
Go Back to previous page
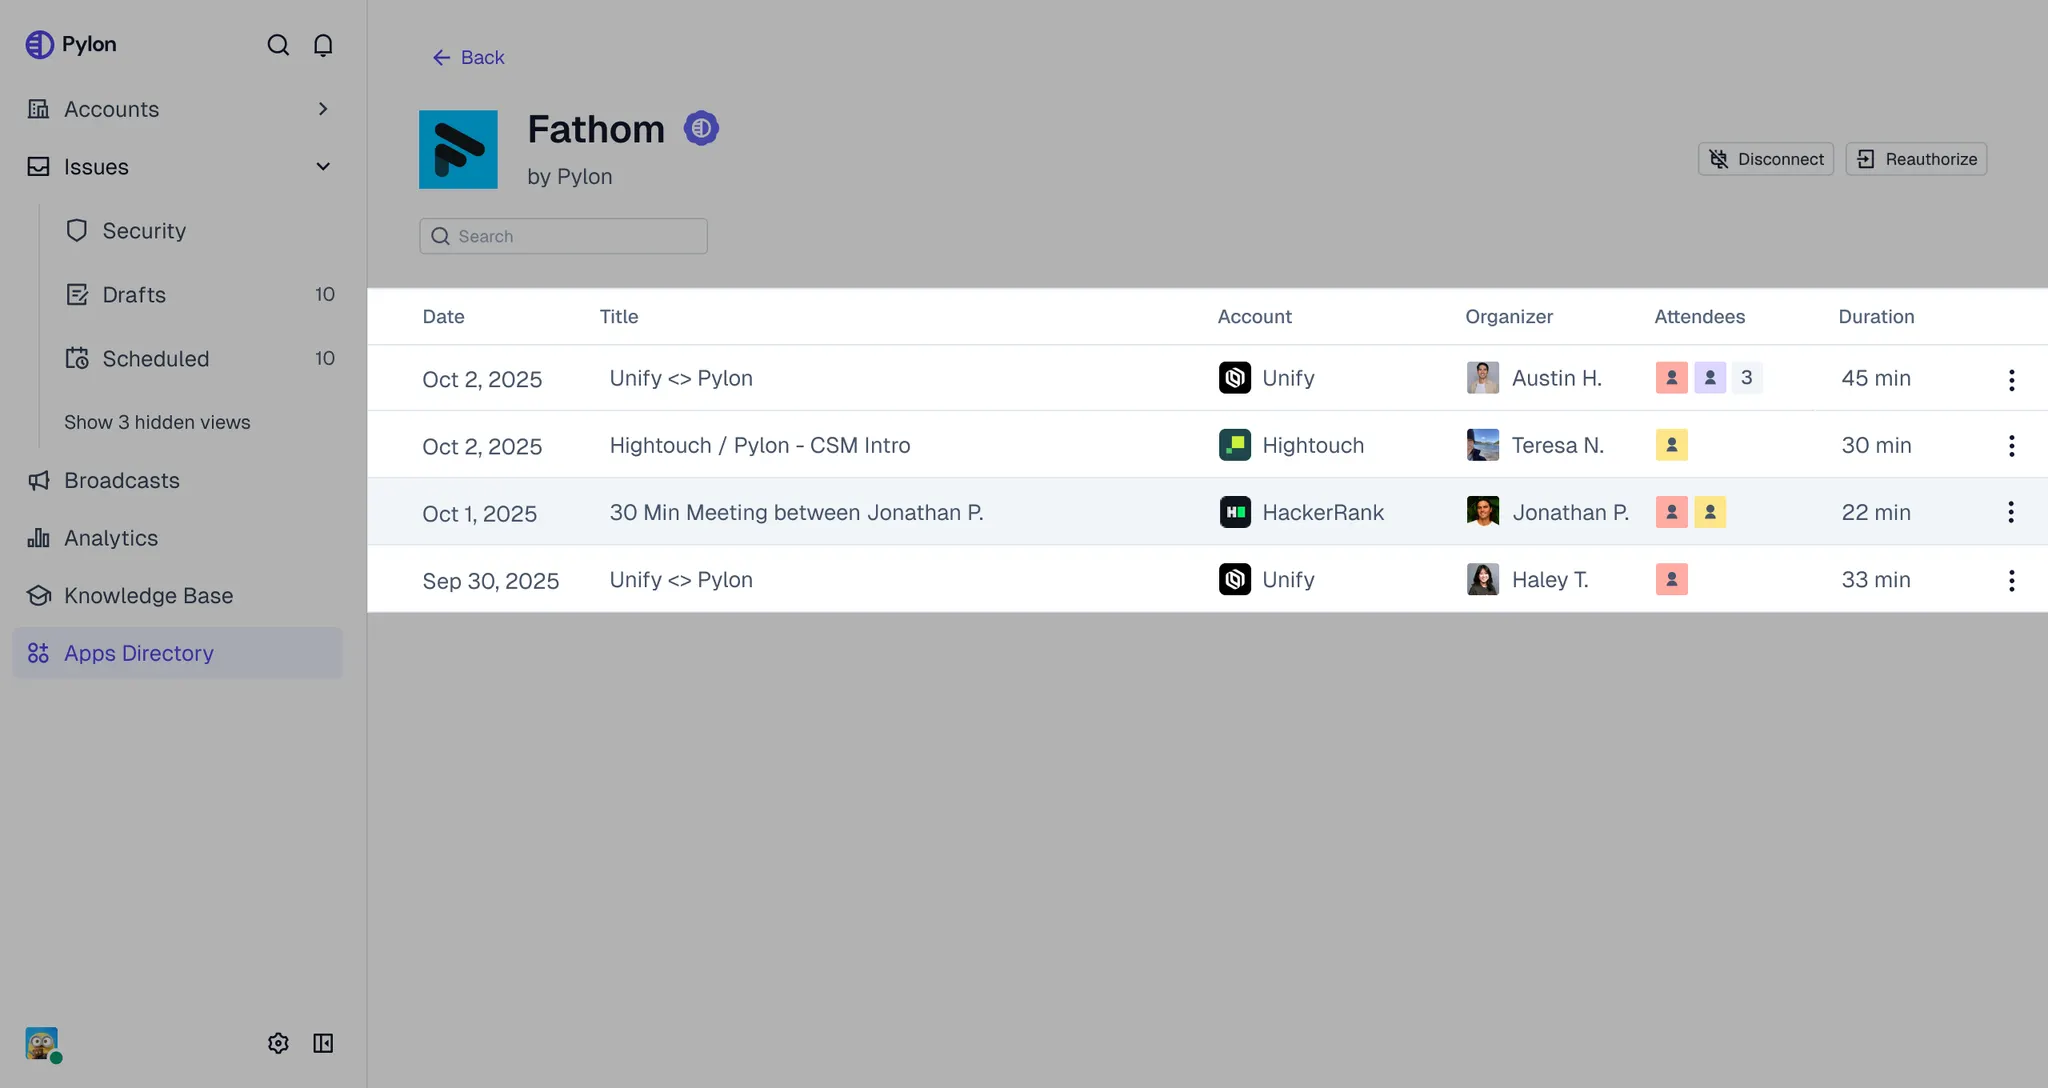[468, 58]
